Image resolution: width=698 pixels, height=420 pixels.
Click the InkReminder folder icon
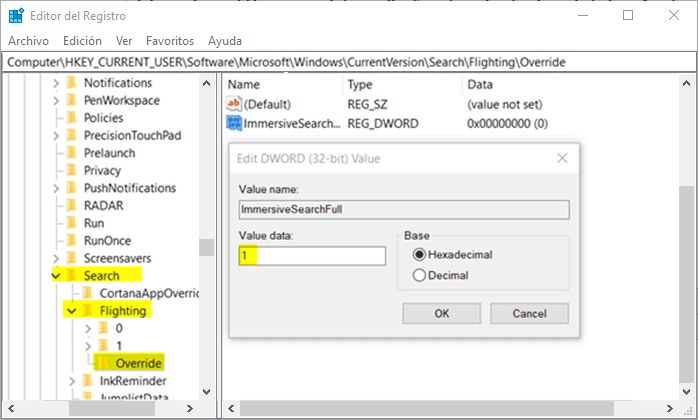click(88, 381)
